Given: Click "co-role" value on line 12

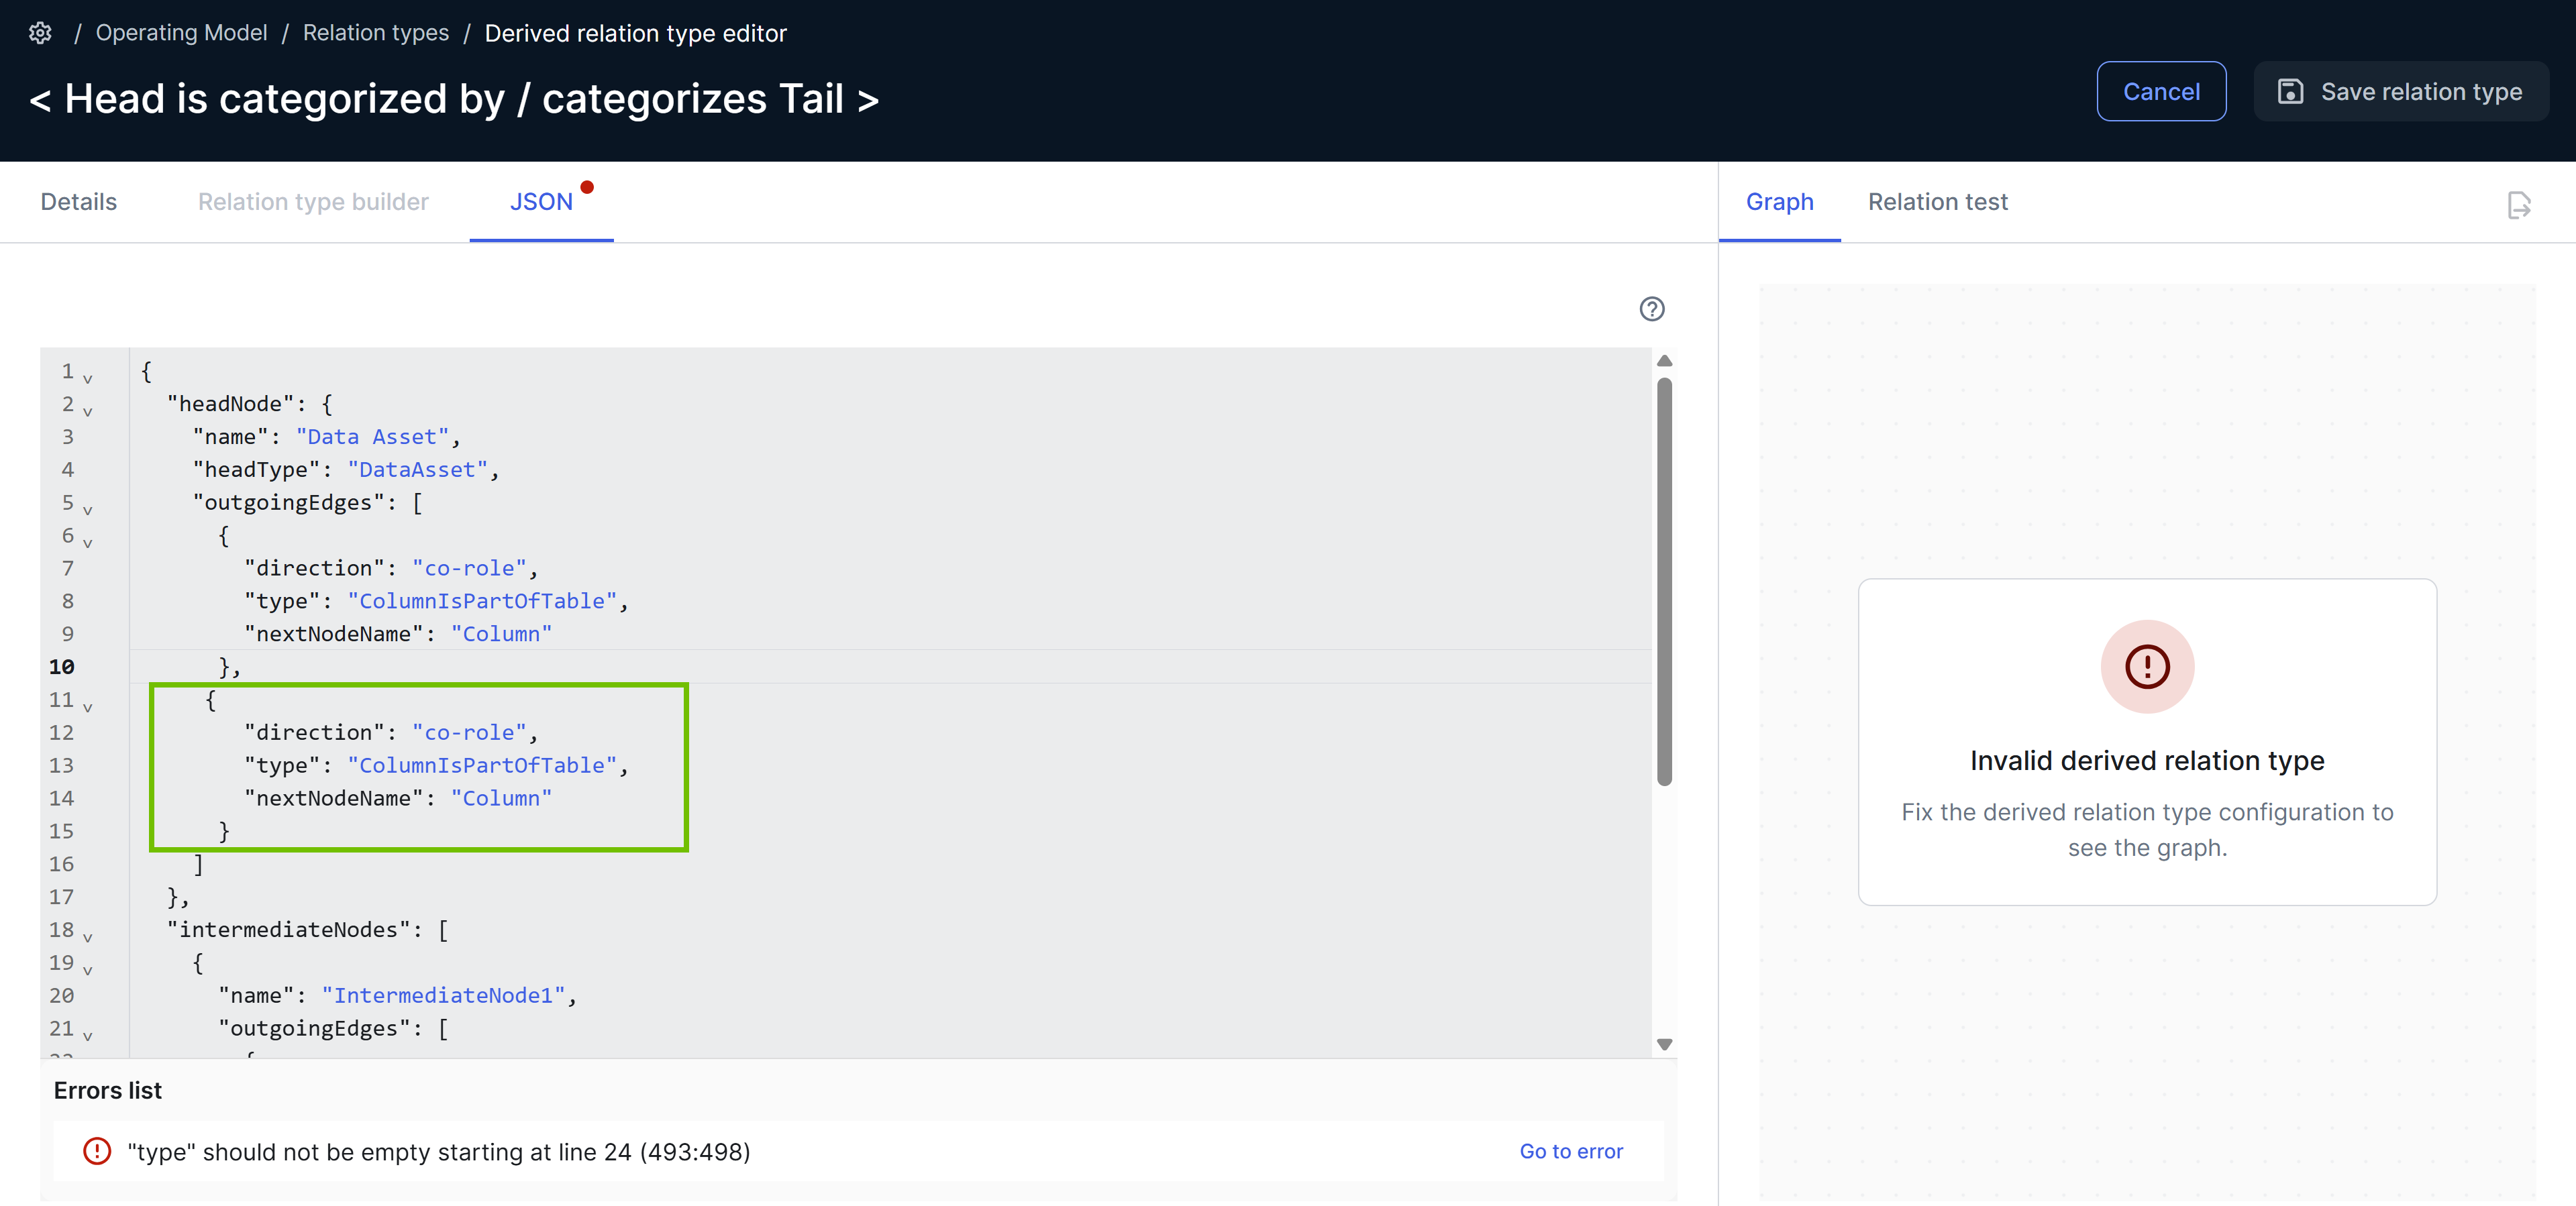Looking at the screenshot, I should [469, 732].
